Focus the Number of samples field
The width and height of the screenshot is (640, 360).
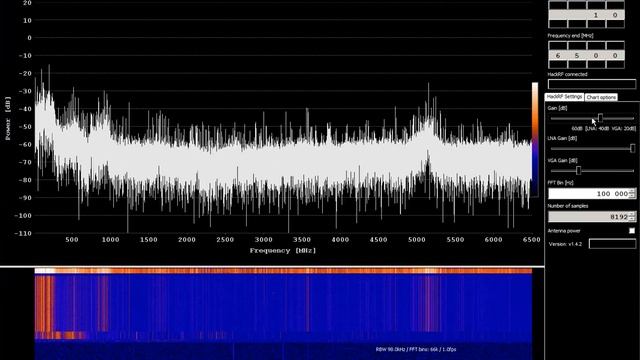pos(588,217)
